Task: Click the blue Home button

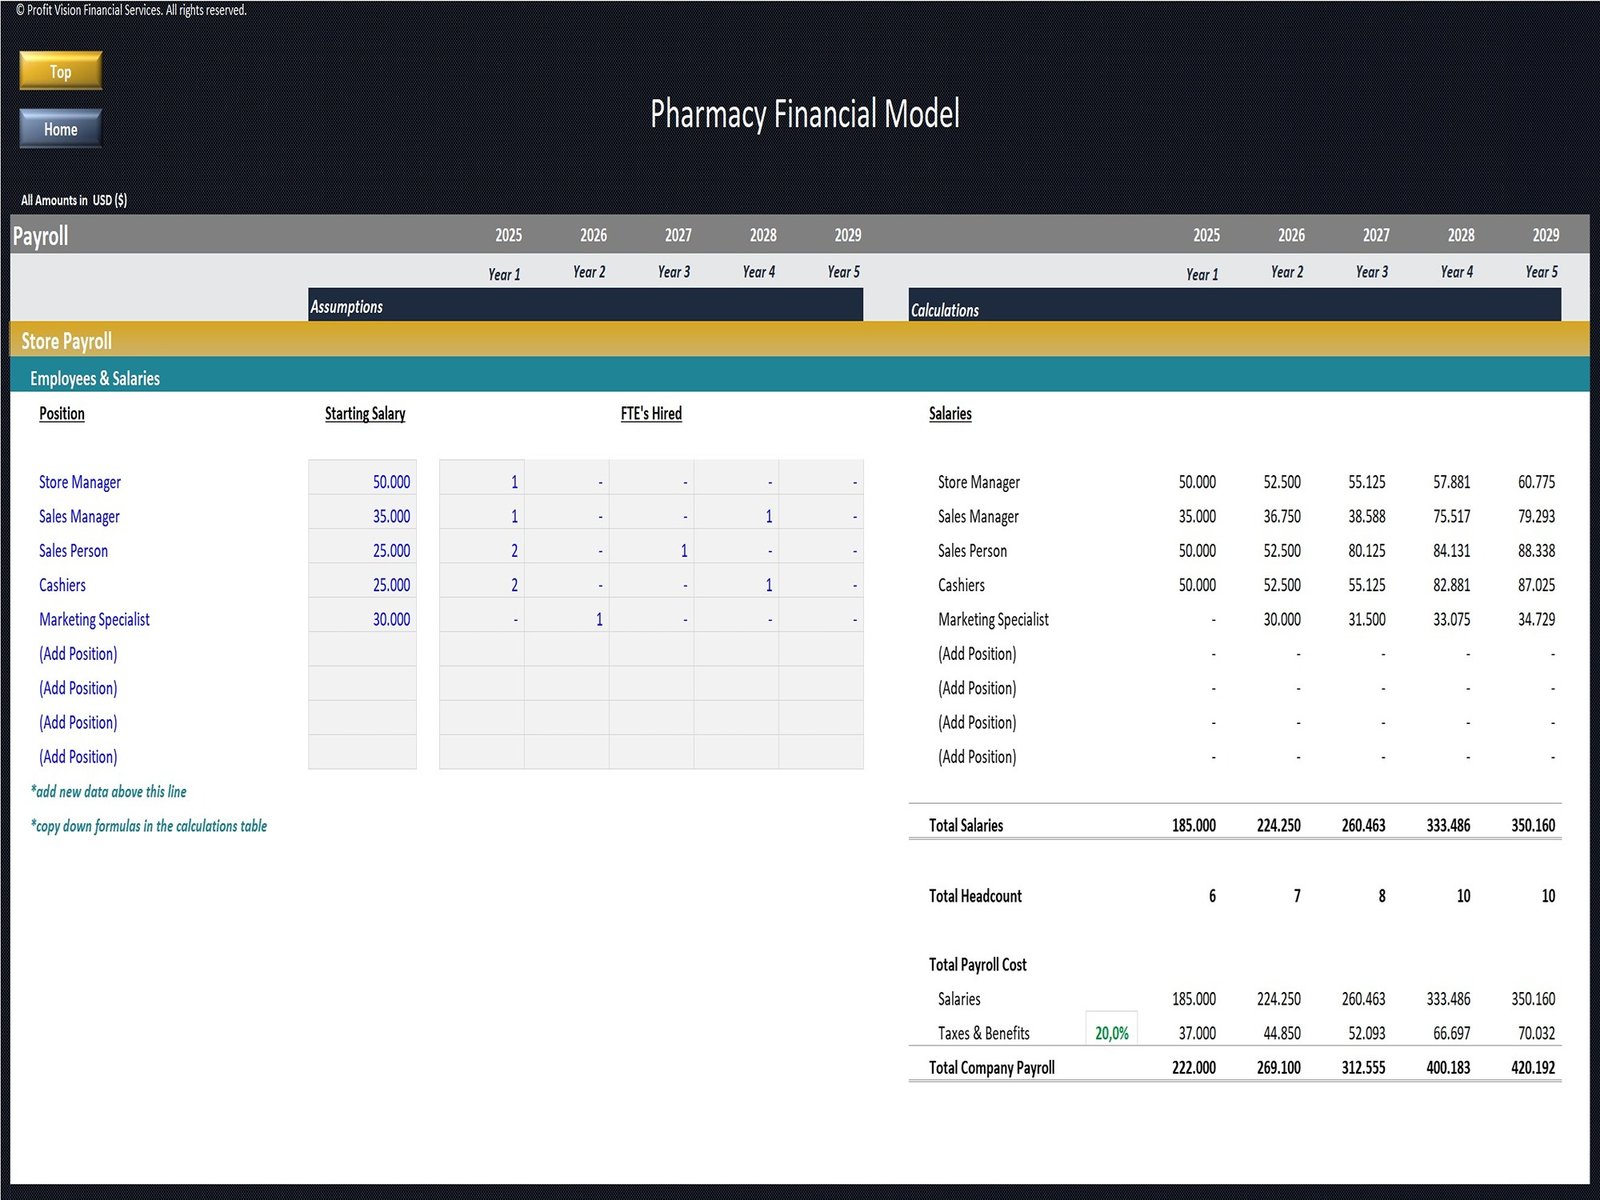Action: [x=60, y=129]
